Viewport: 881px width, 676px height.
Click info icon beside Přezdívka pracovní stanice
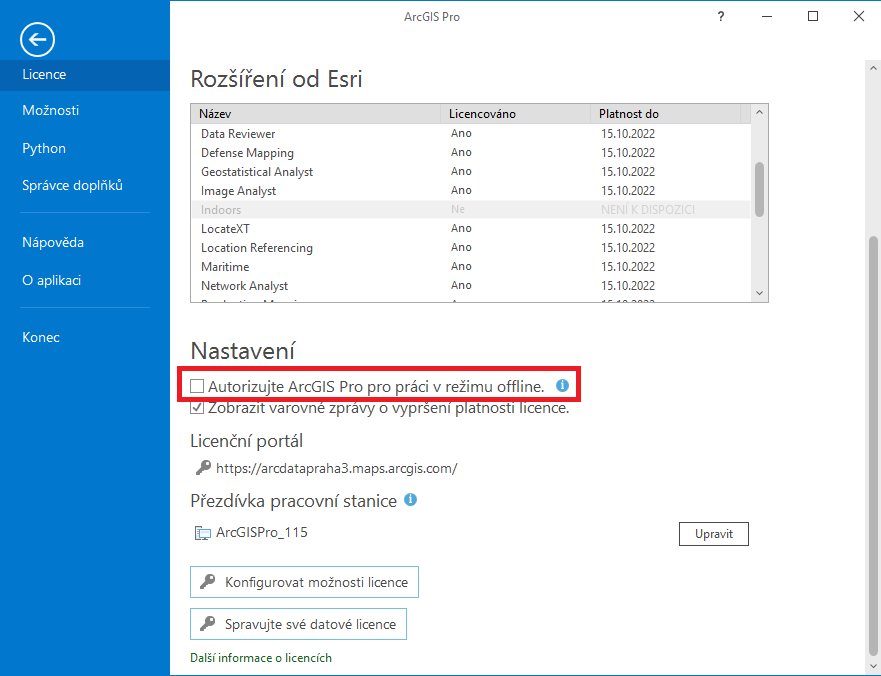pyautogui.click(x=411, y=499)
